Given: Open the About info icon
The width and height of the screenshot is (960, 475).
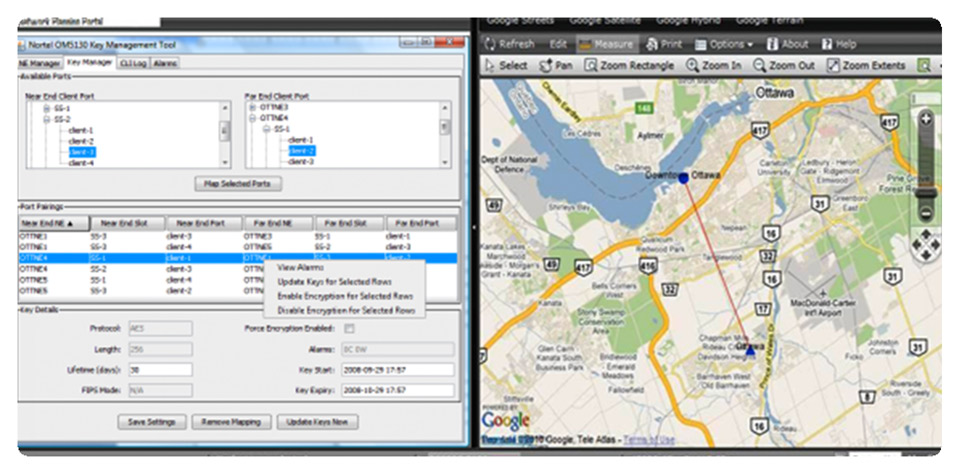Looking at the screenshot, I should tap(773, 44).
